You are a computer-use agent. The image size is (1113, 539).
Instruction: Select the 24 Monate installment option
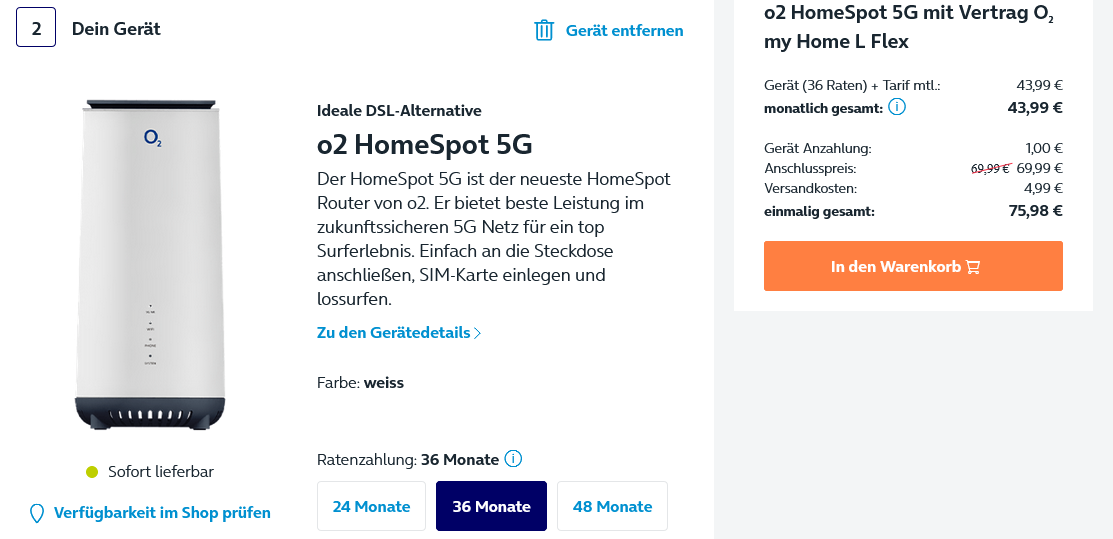[371, 506]
